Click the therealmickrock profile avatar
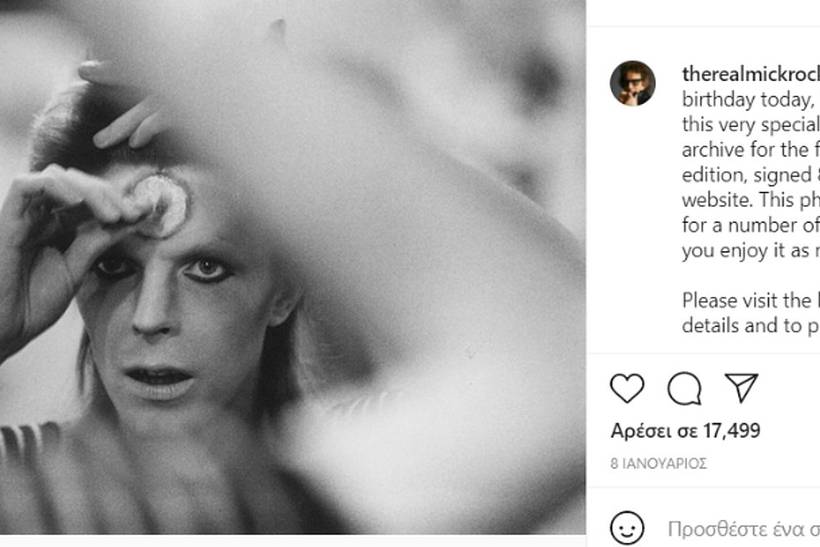Screen dimensions: 820x547 pos(632,83)
